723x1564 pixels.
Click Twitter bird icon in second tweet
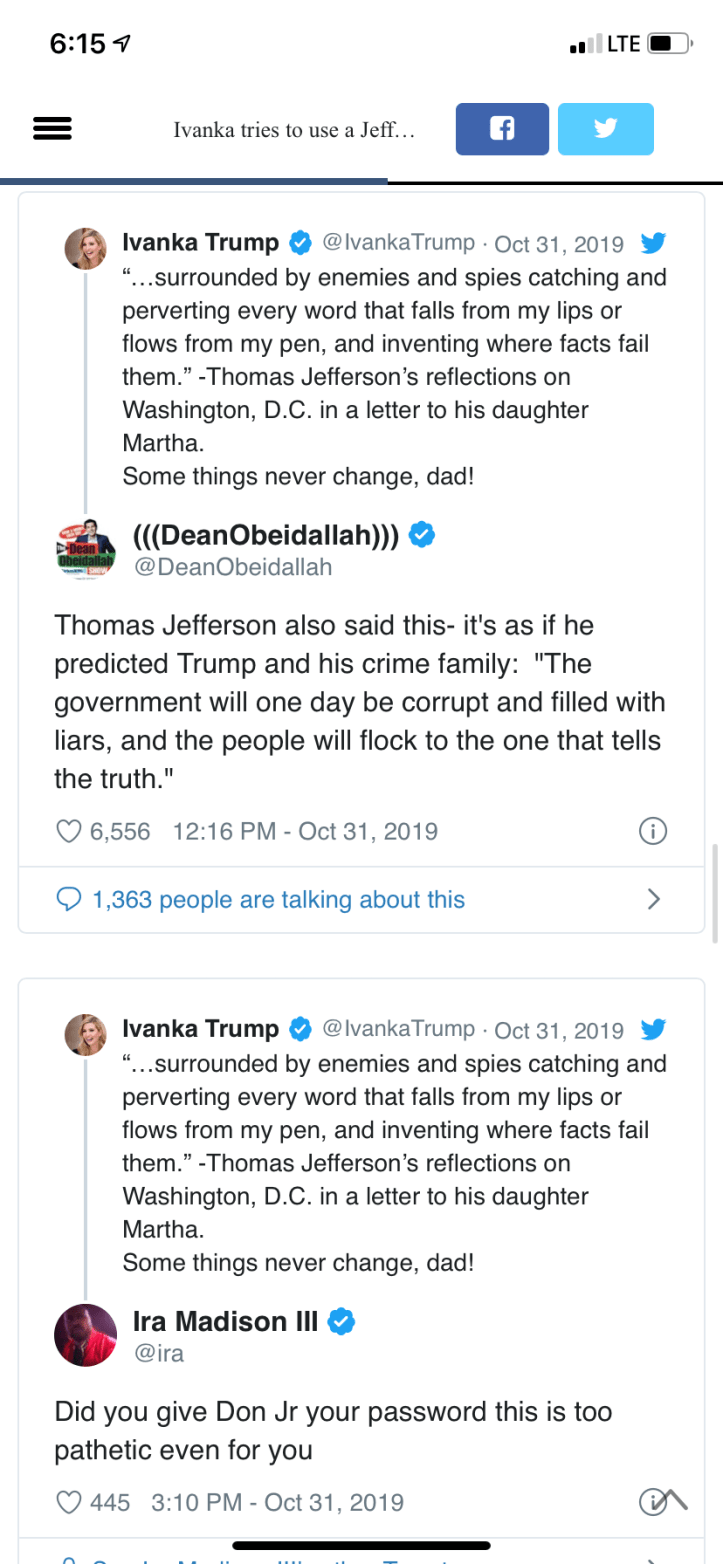pyautogui.click(x=653, y=1029)
